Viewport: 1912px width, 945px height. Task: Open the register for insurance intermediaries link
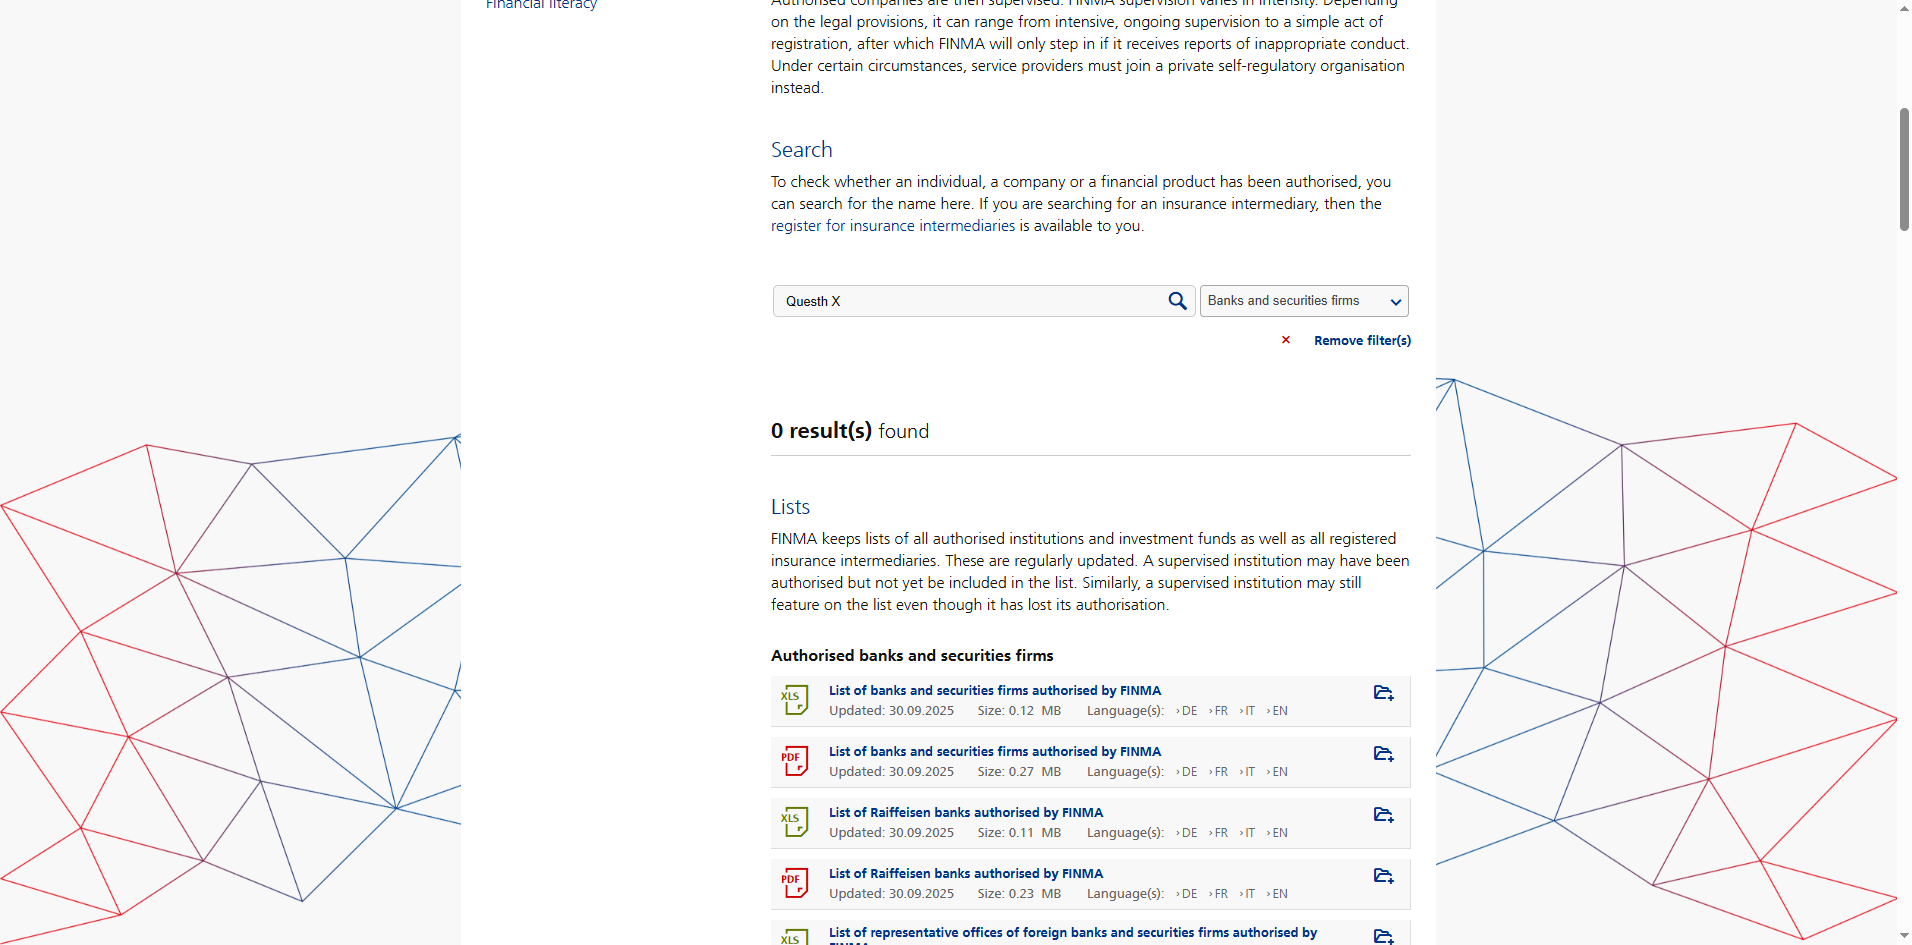[x=892, y=226]
